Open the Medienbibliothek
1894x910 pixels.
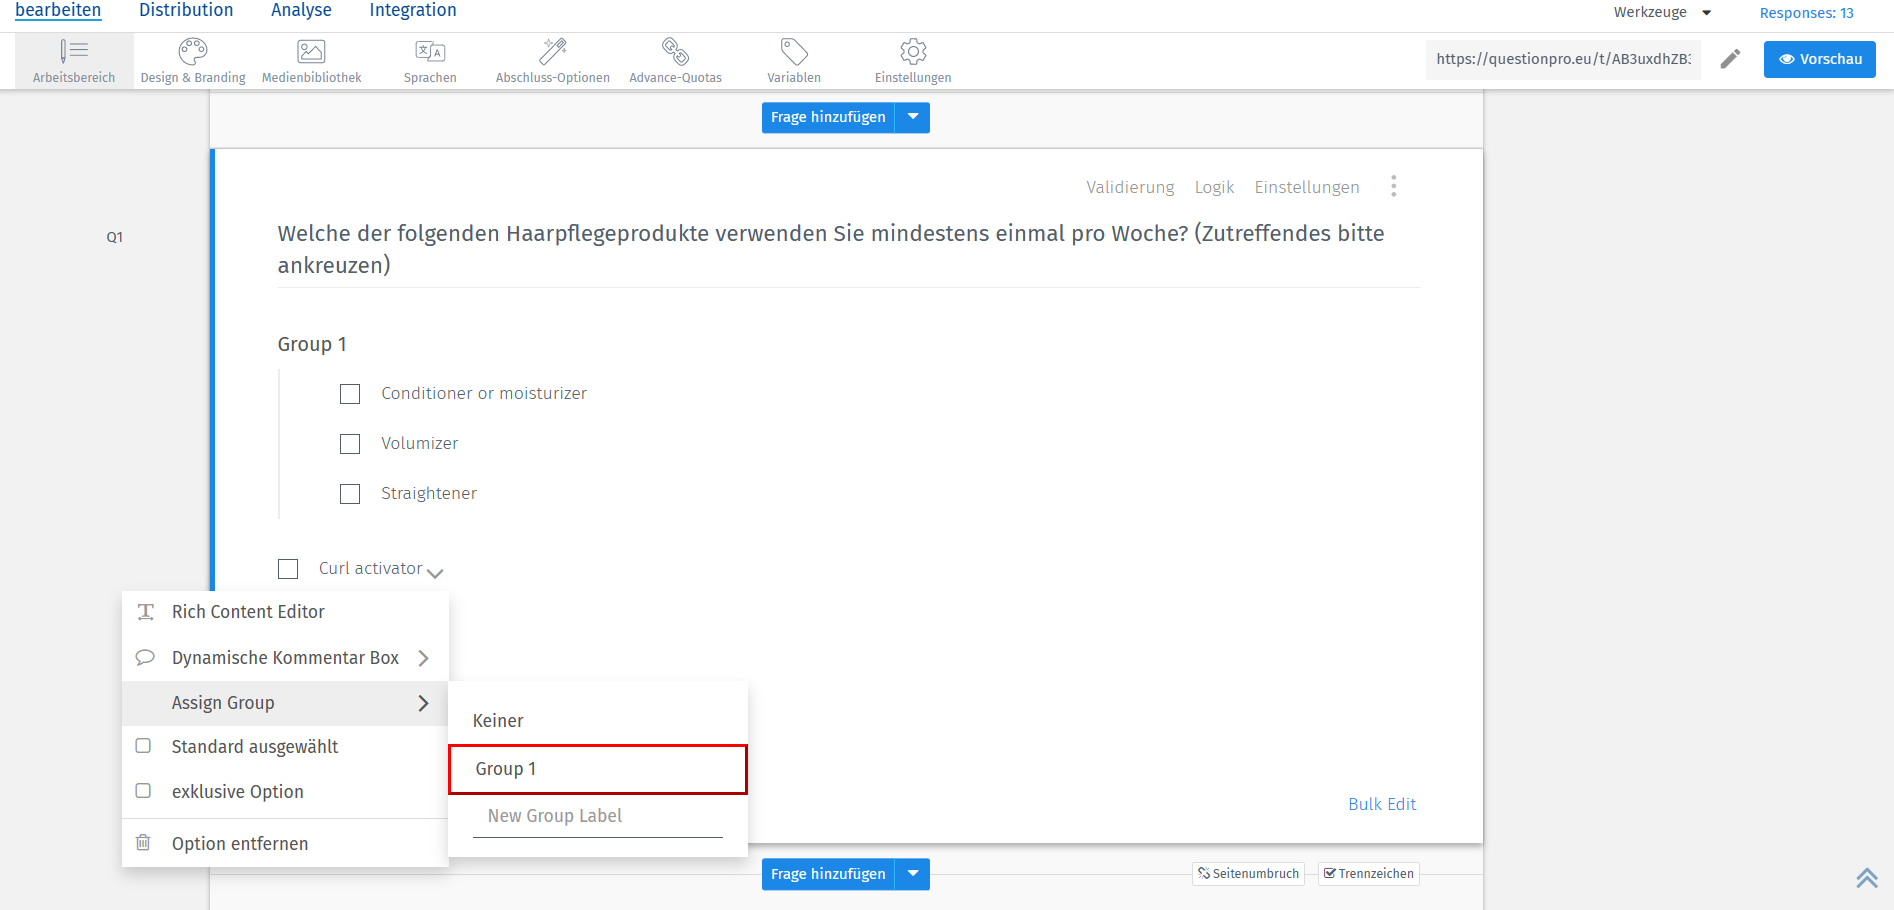310,58
